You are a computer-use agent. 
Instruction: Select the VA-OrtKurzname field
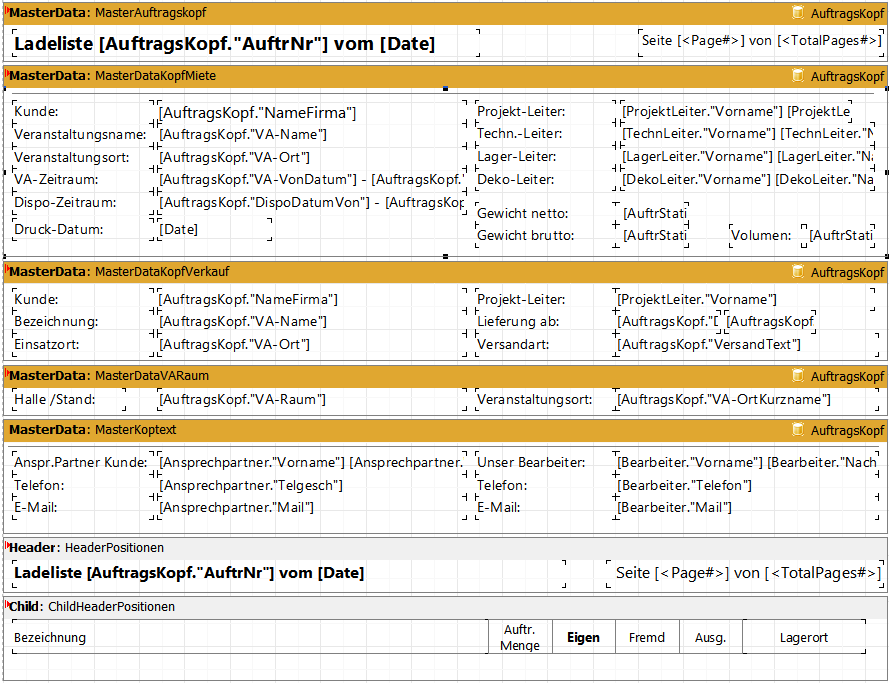pyautogui.click(x=746, y=400)
